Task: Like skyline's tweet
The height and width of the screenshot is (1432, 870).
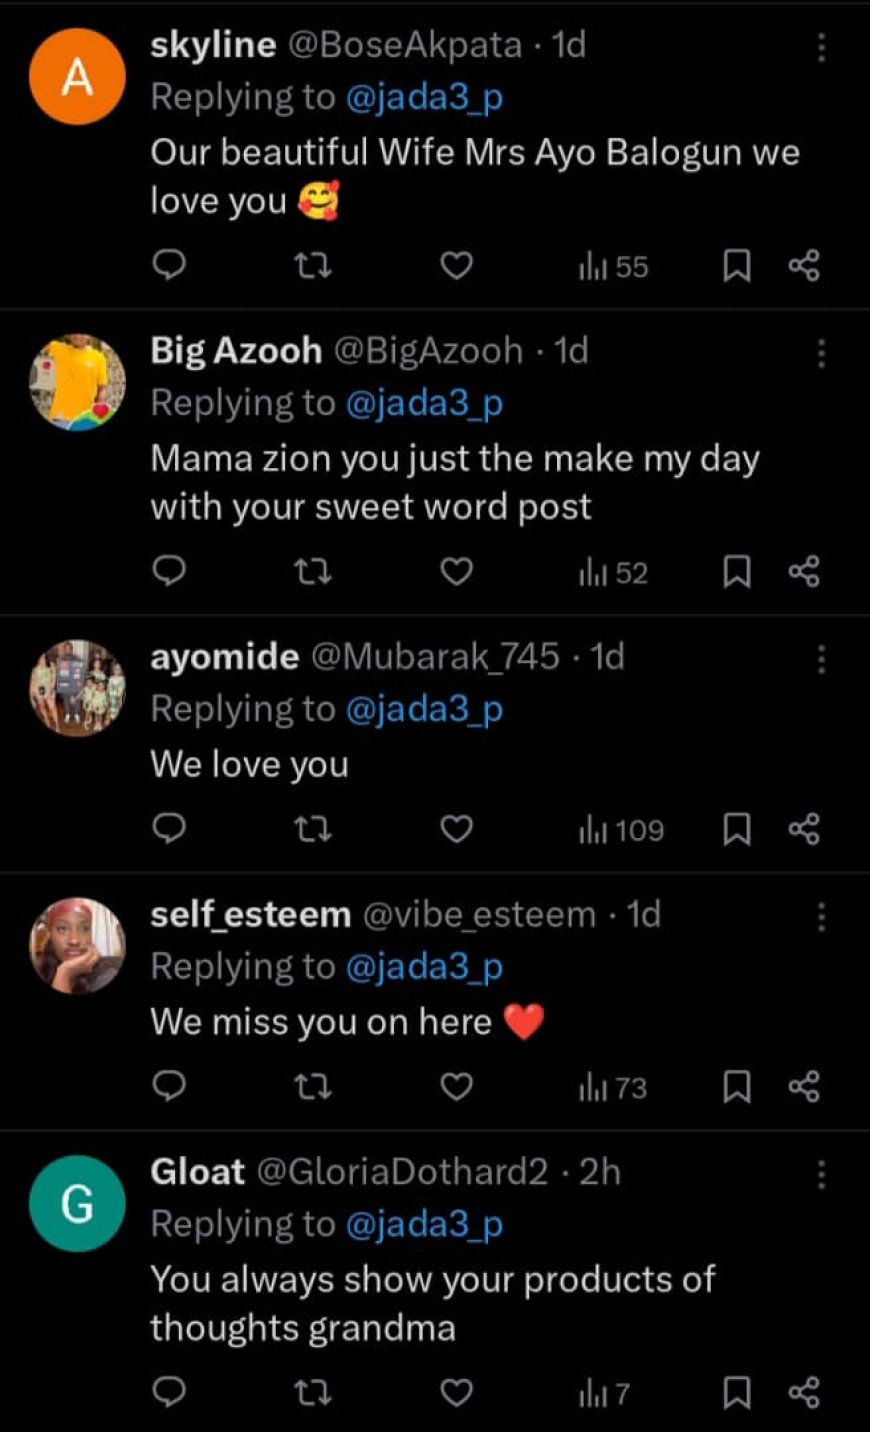Action: [457, 265]
